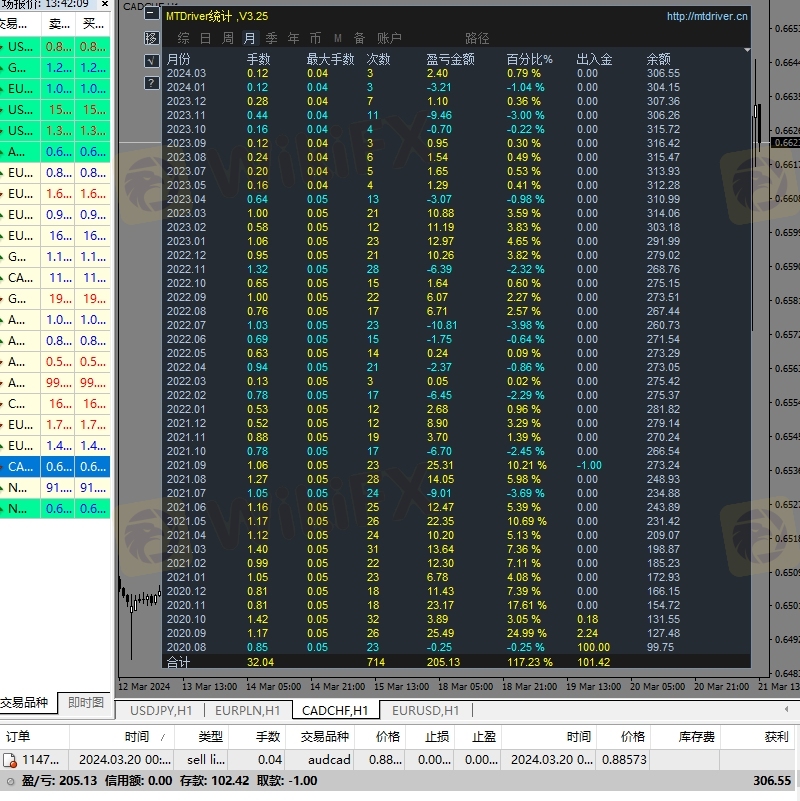Click the √ checkmark icon on panel side
The height and width of the screenshot is (801, 800).
click(x=152, y=61)
